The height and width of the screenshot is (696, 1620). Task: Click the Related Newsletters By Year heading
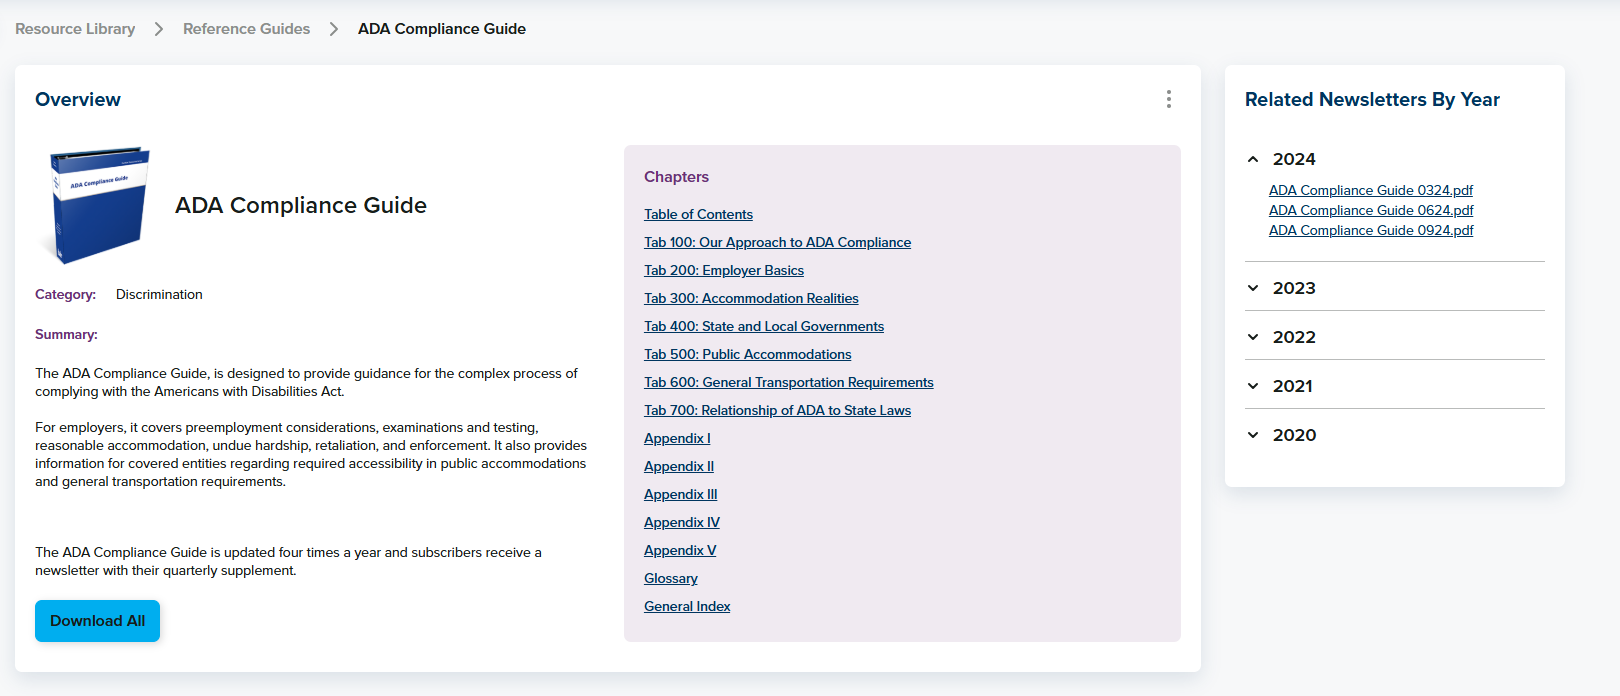[x=1372, y=99]
